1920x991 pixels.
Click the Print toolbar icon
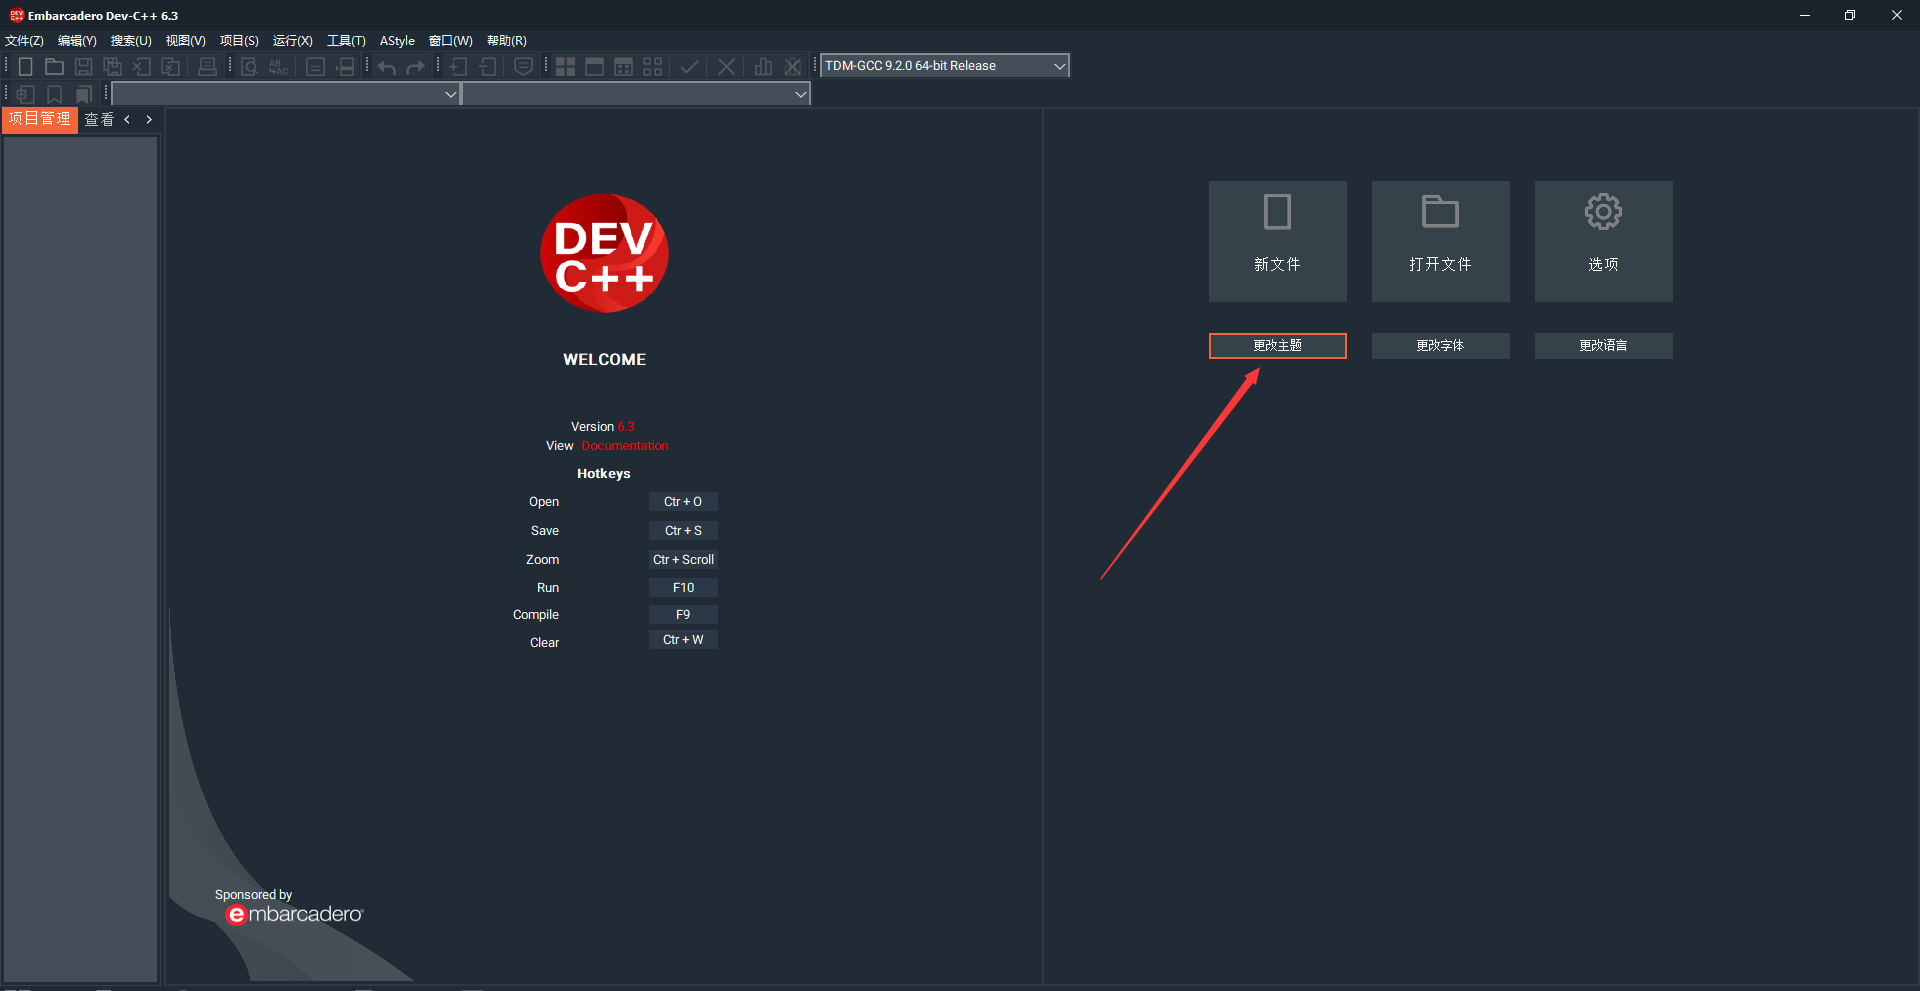[207, 66]
